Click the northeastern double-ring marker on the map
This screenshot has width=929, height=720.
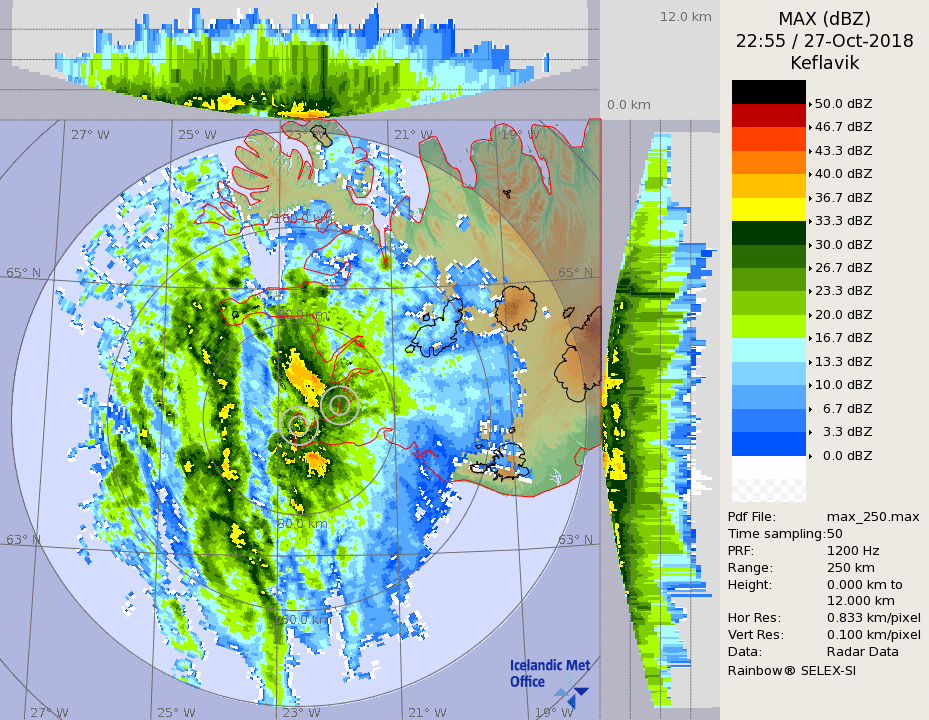point(340,404)
